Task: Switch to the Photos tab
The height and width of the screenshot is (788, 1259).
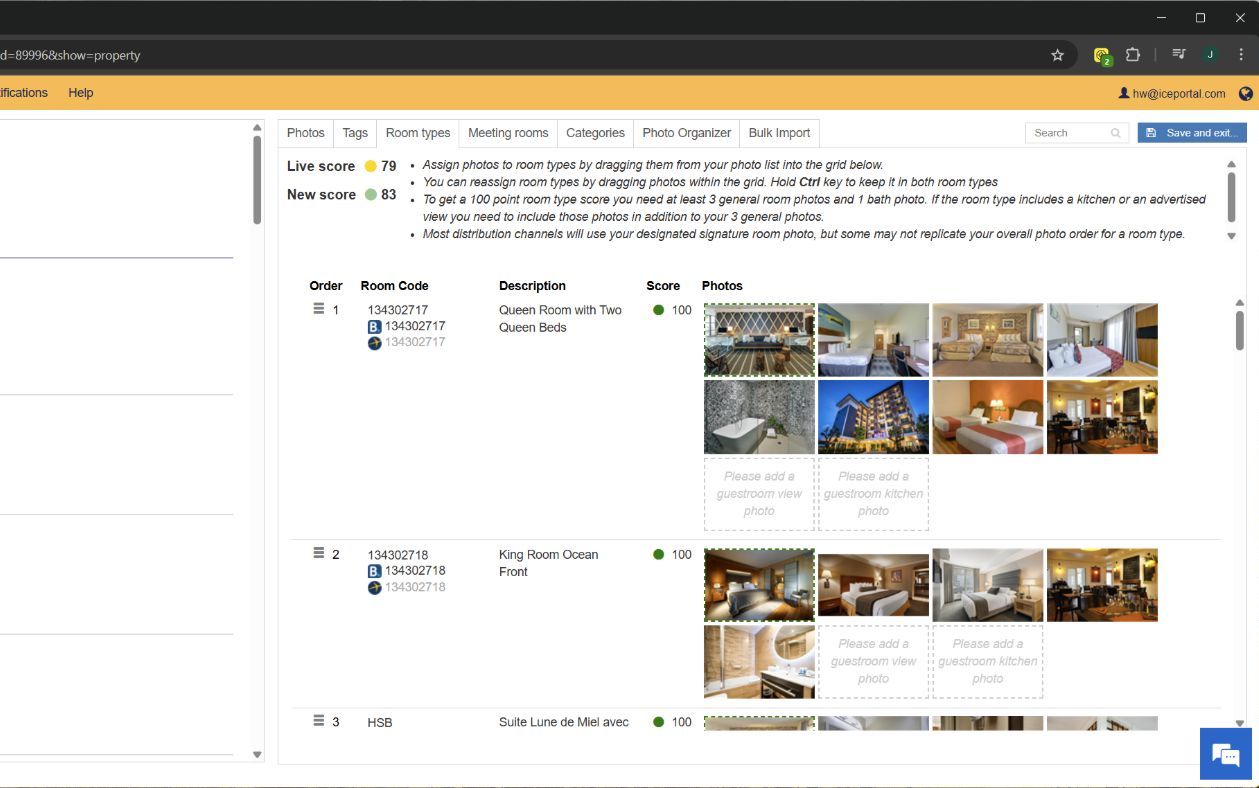Action: [305, 133]
